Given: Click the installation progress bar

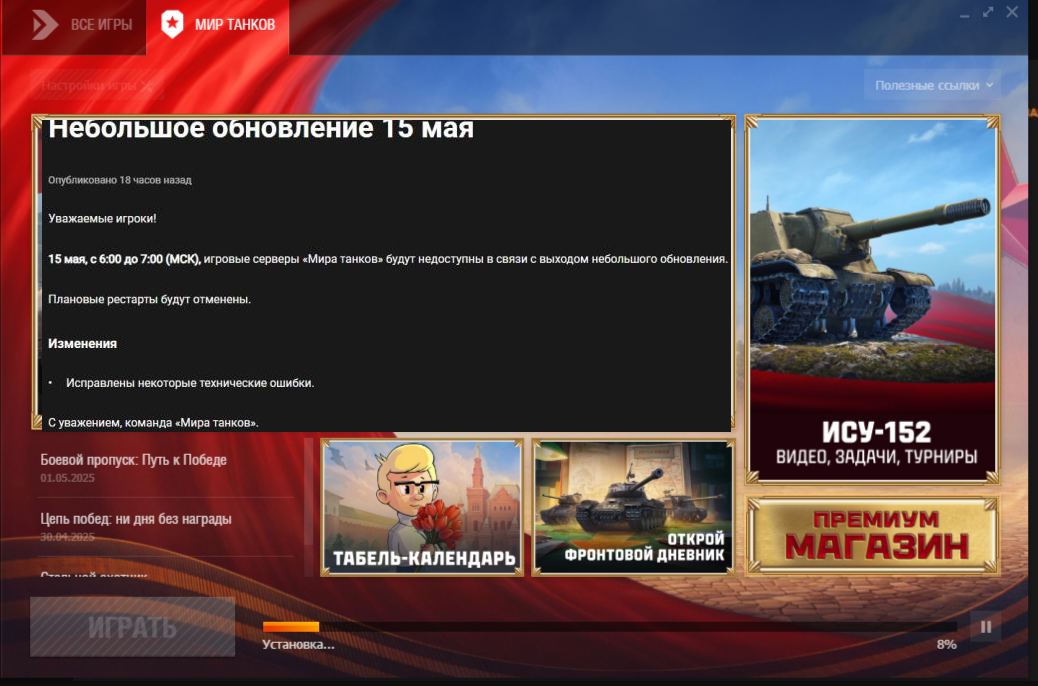Looking at the screenshot, I should point(609,626).
